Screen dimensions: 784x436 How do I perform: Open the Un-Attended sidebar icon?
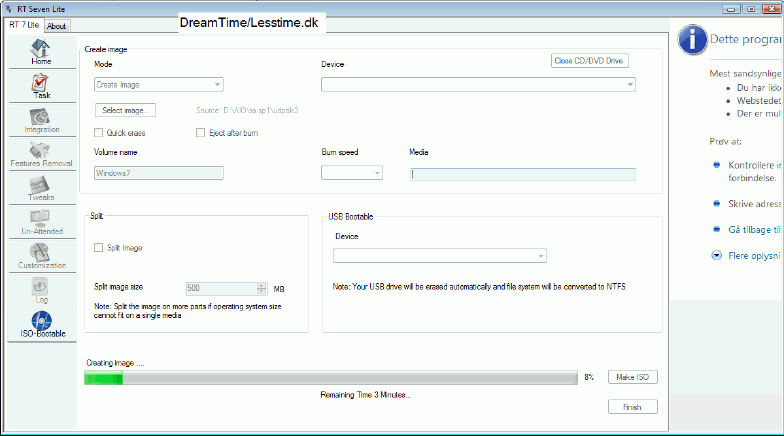click(x=40, y=218)
